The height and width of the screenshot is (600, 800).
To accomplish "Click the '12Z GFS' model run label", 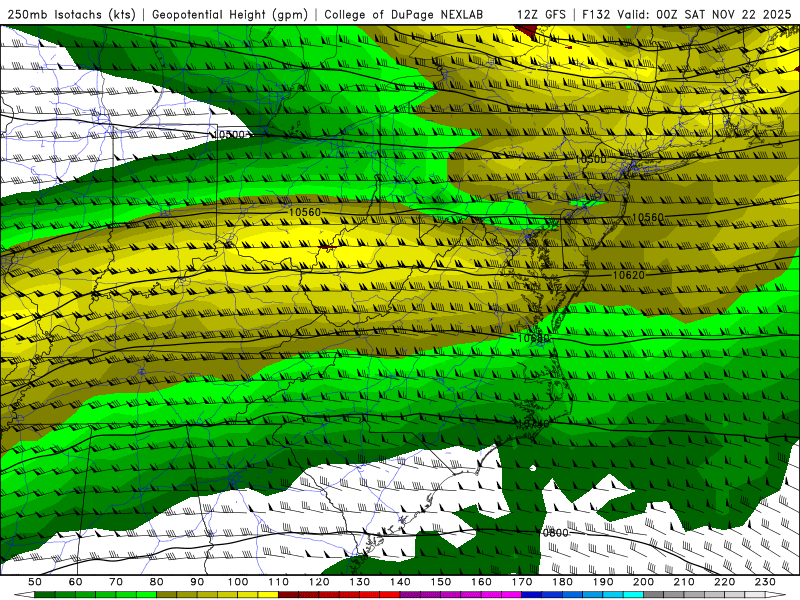I will click(x=541, y=15).
